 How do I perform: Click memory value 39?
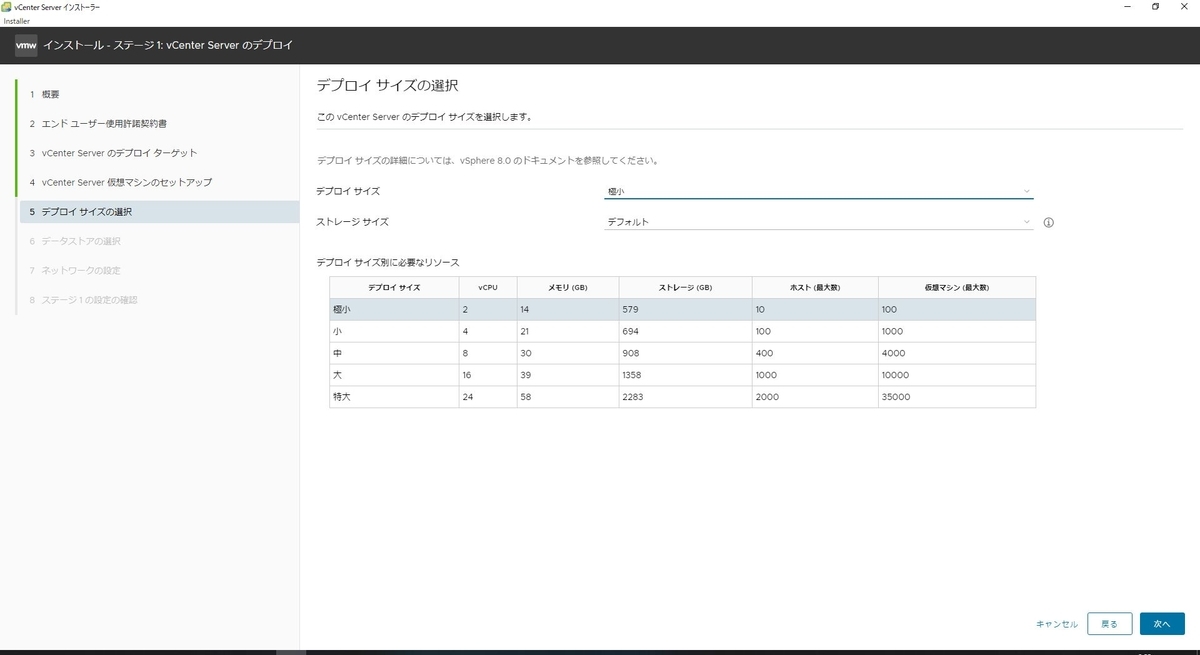tap(525, 375)
